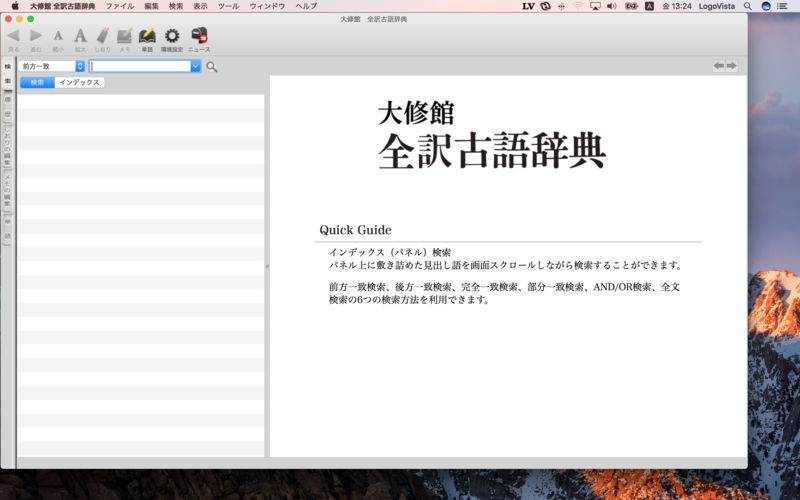Open the メモの編集 vertical side tab
Viewport: 800px width, 500px height.
click(8, 189)
